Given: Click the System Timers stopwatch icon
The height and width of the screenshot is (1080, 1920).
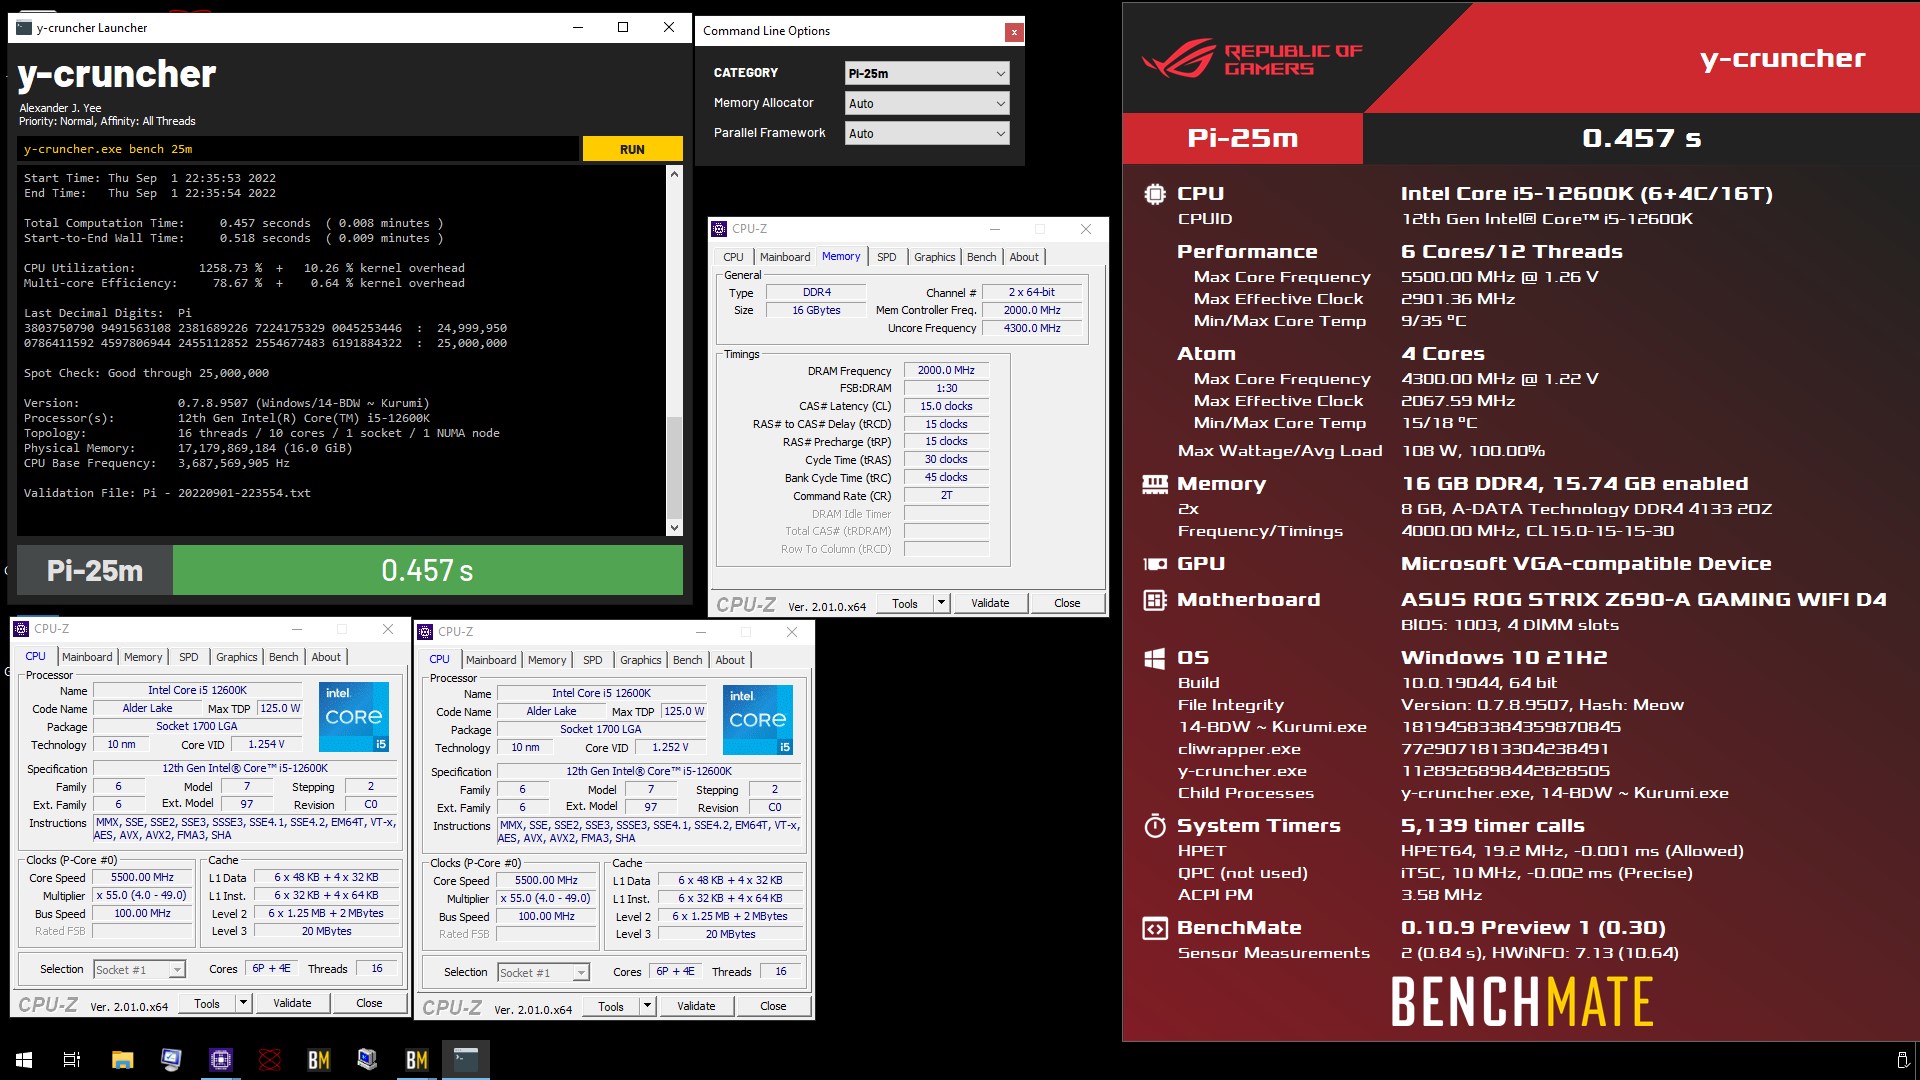Looking at the screenshot, I should point(1155,826).
